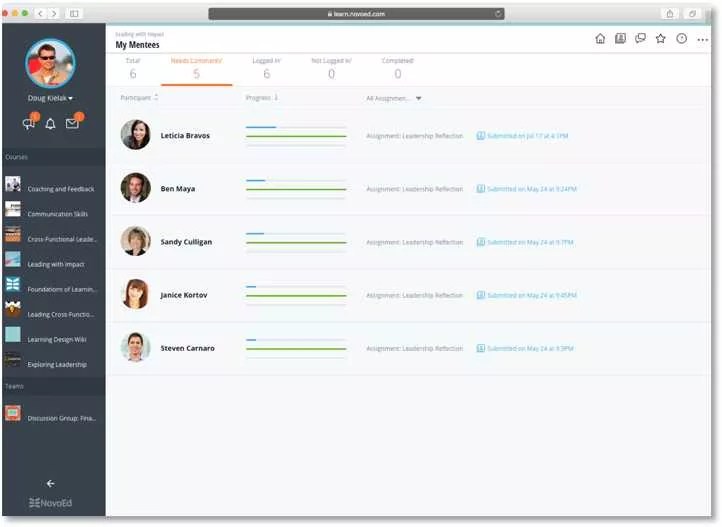Click the learner directory icon beside the home icon
Viewport: 722px width, 527px height.
(620, 39)
